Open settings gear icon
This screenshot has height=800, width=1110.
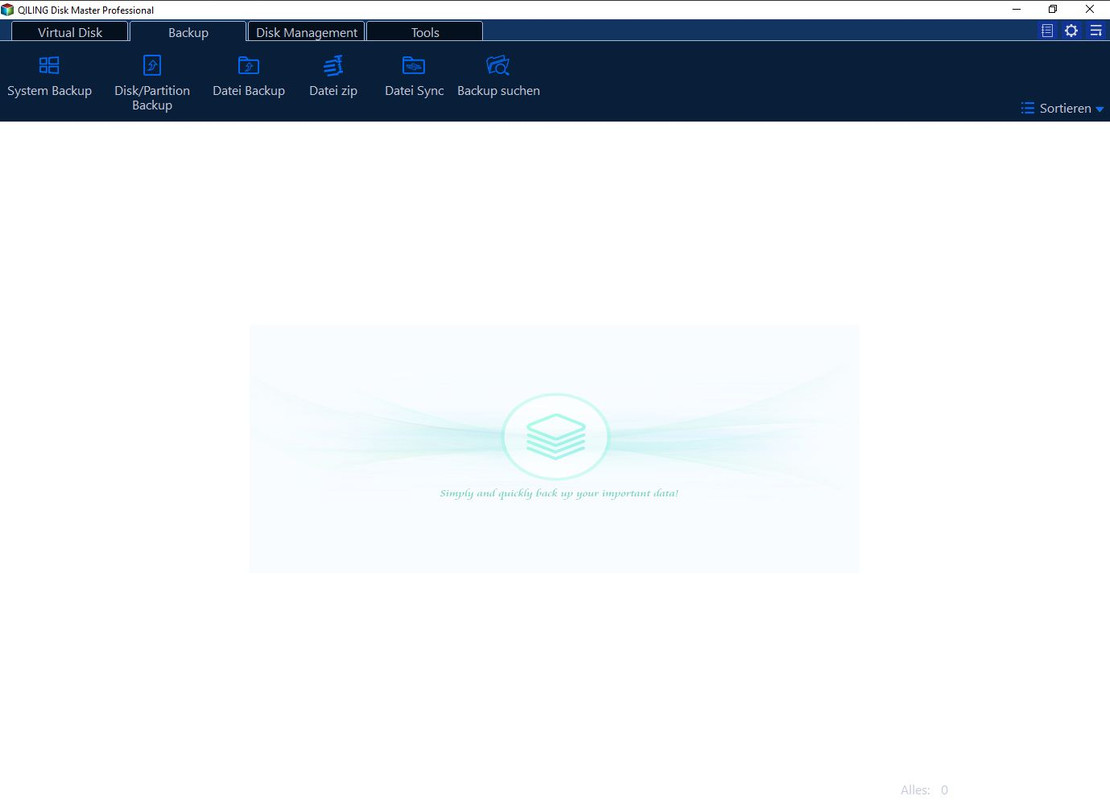1071,30
